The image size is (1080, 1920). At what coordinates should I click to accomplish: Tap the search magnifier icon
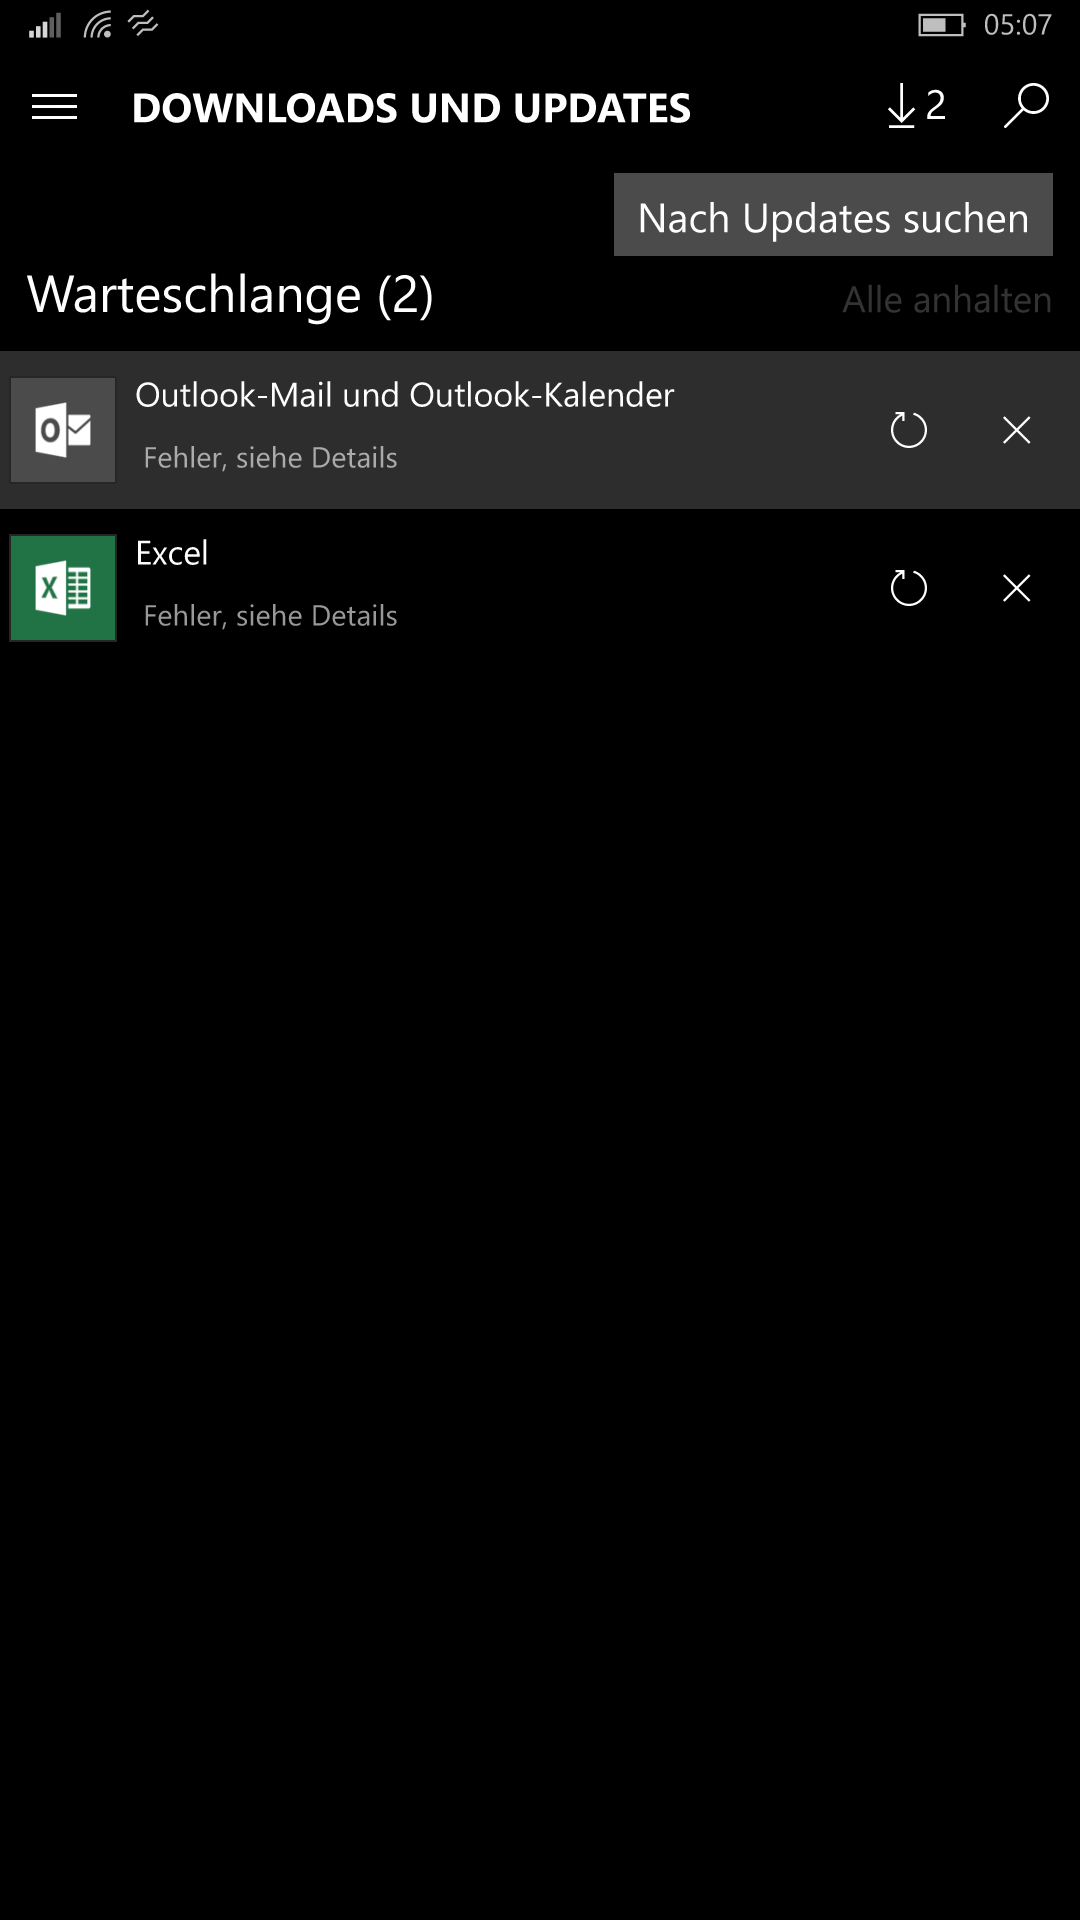pyautogui.click(x=1026, y=106)
